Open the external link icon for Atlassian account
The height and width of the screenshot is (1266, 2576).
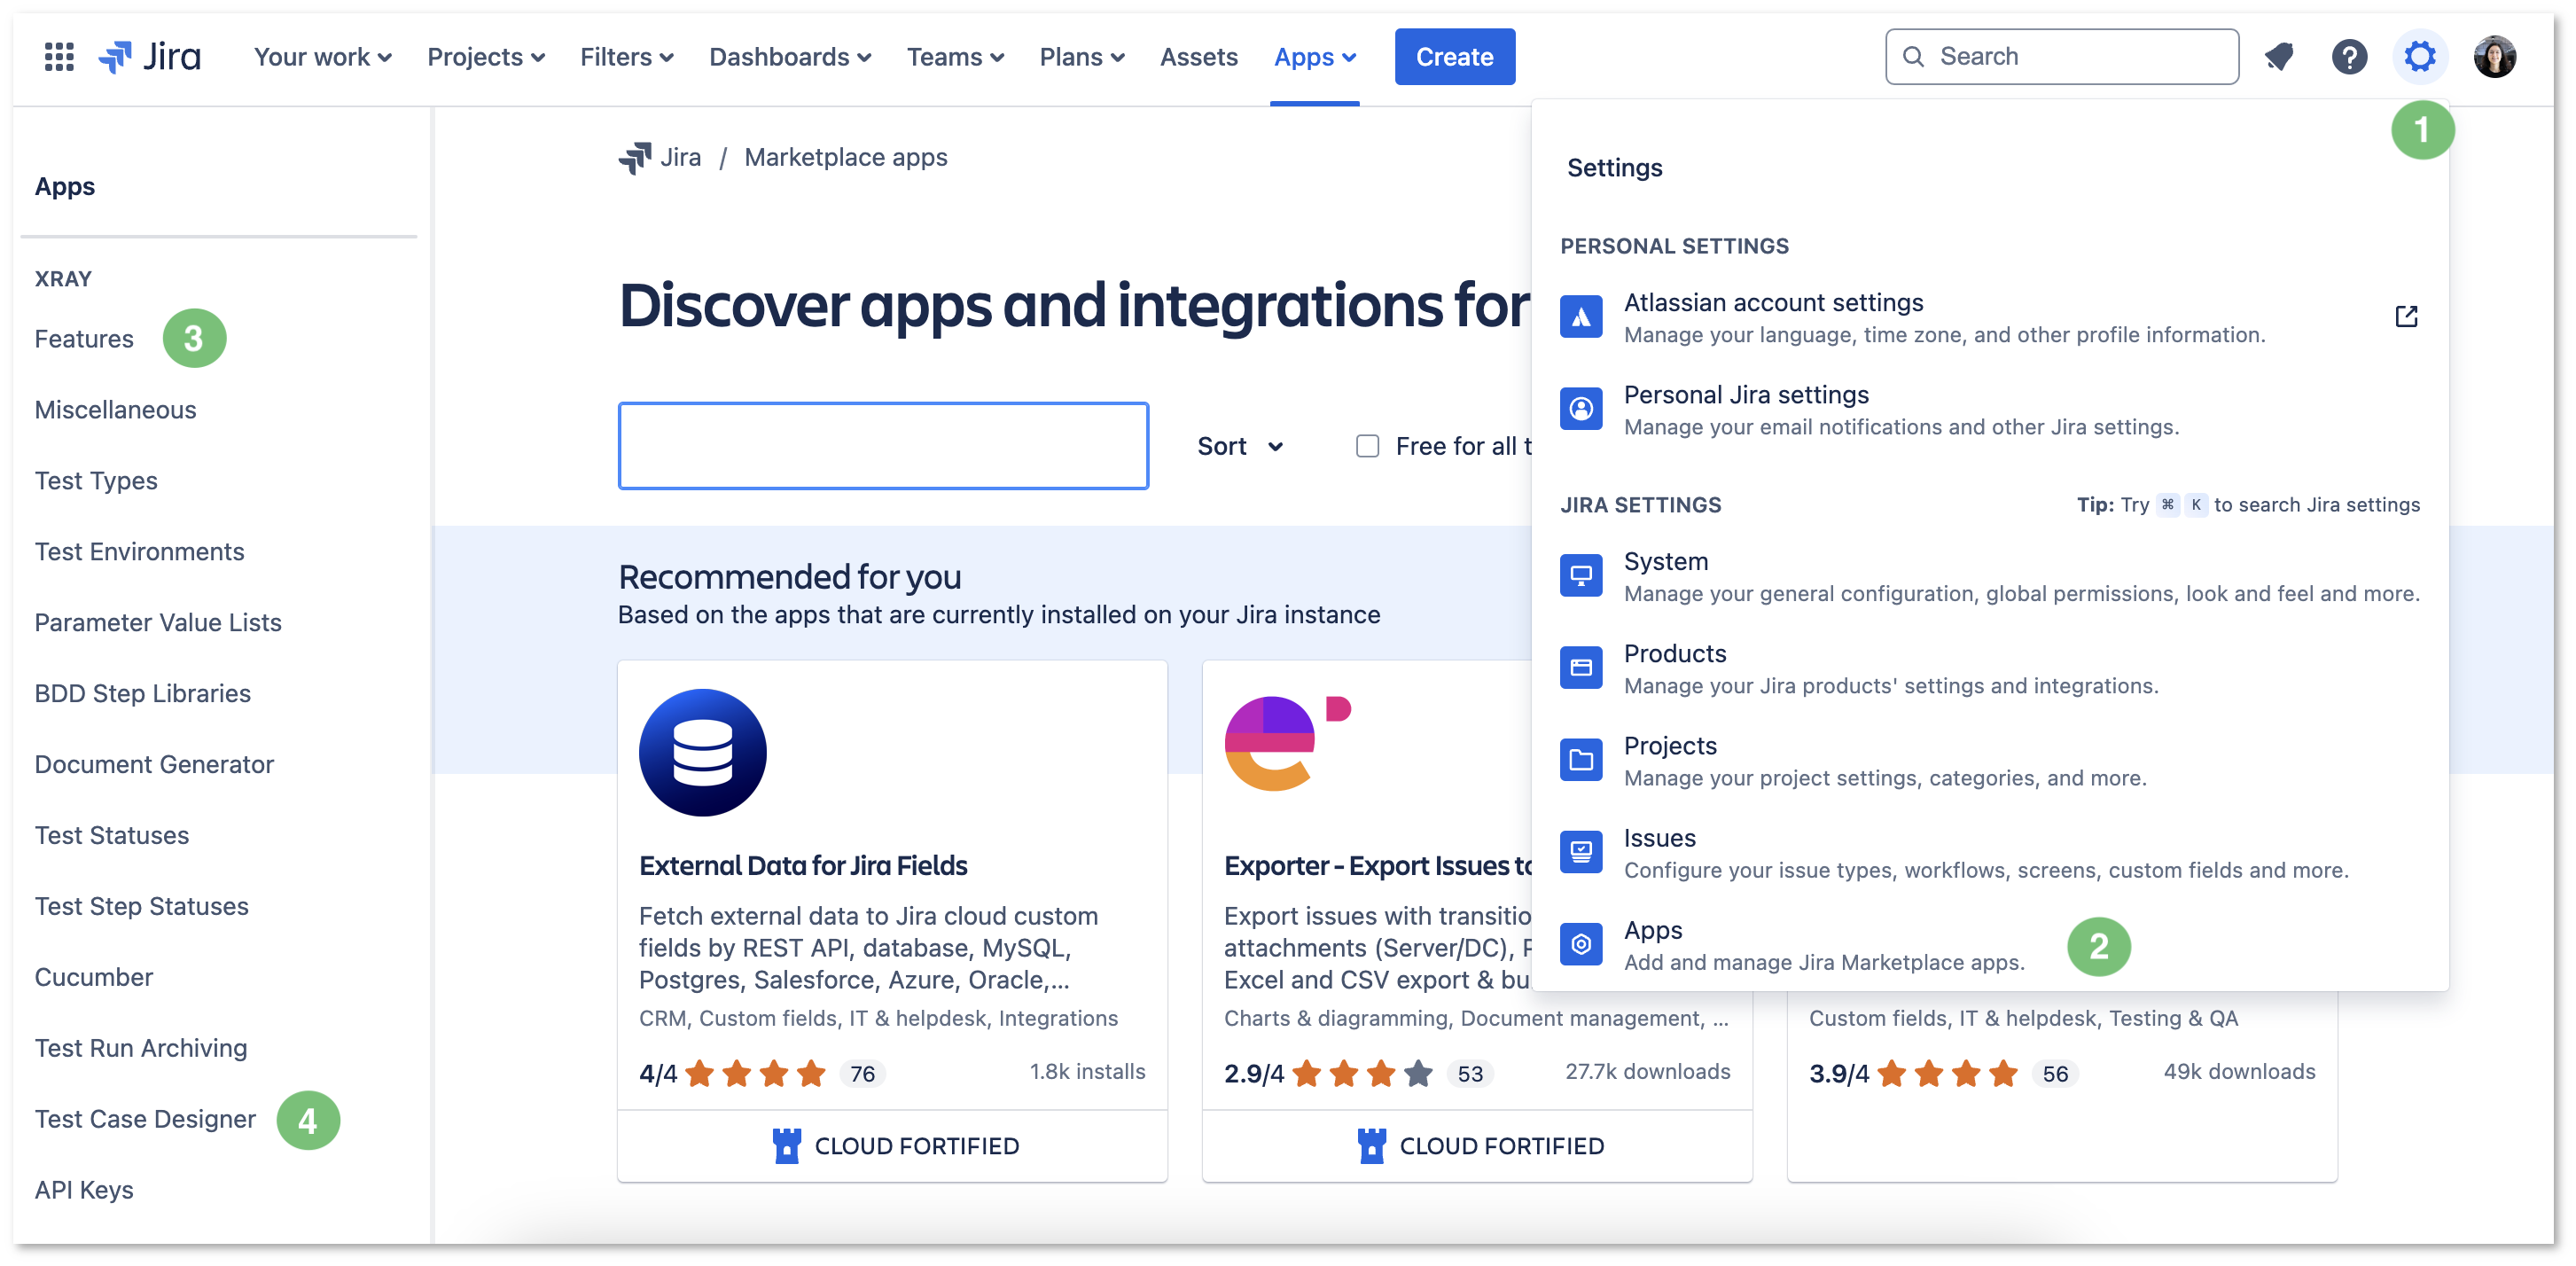2406,317
